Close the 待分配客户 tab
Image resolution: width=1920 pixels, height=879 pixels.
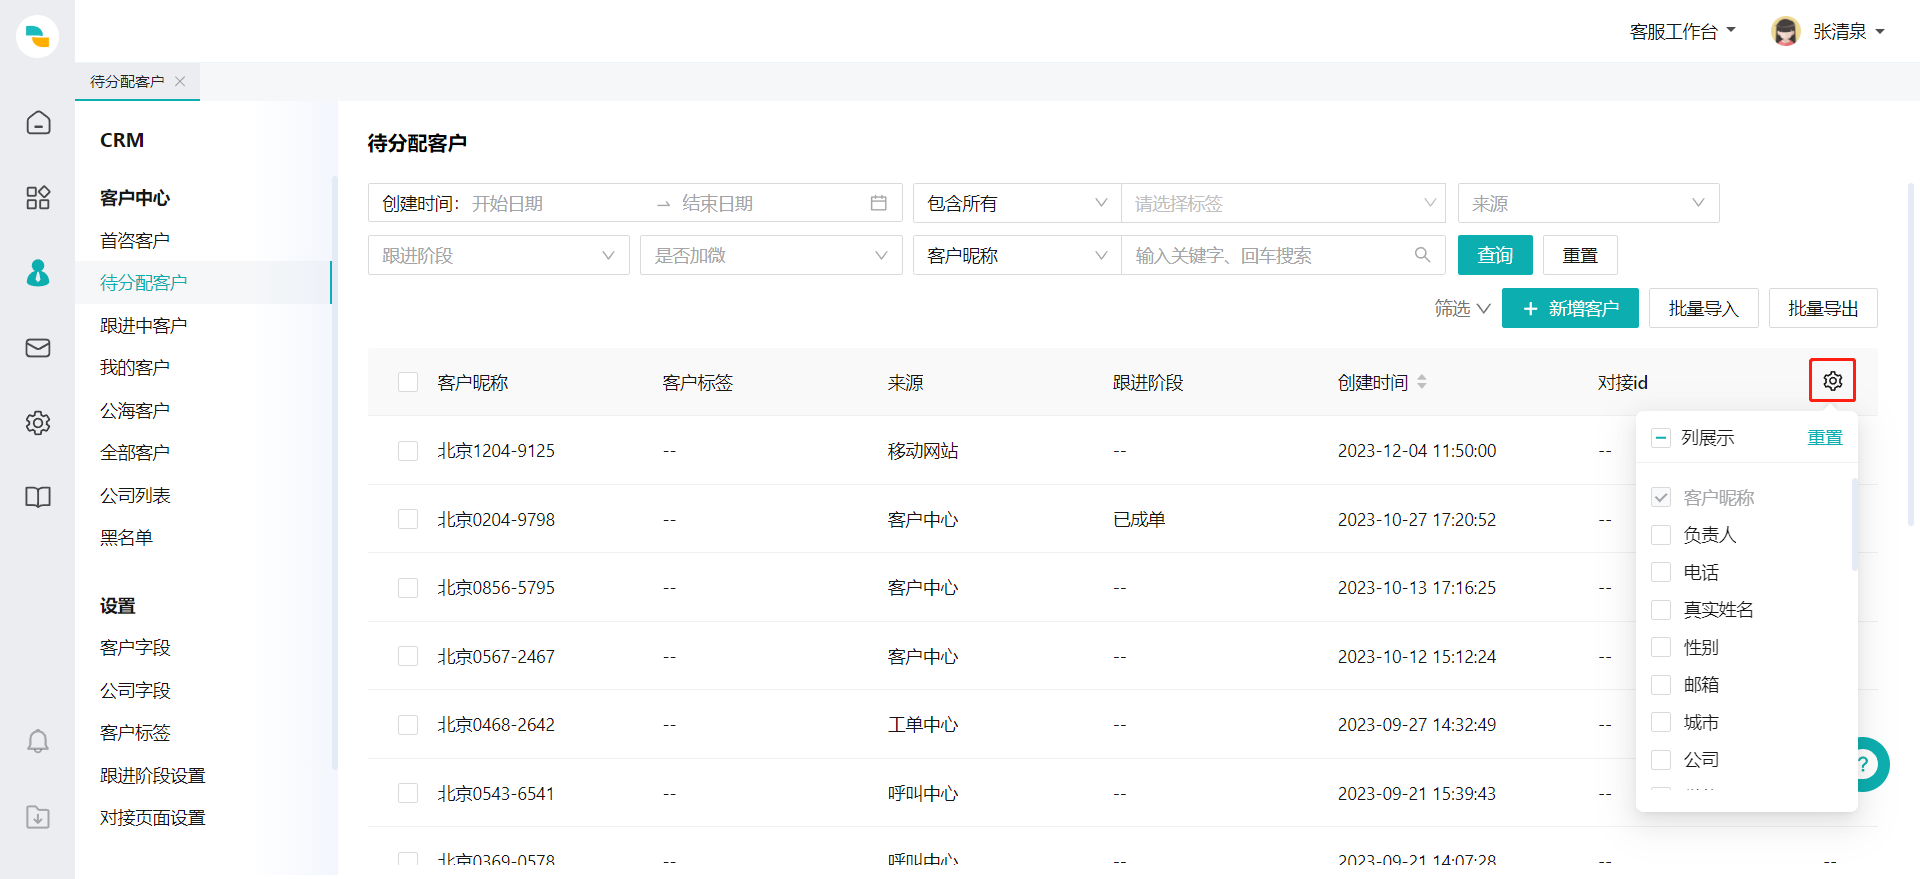(x=180, y=81)
